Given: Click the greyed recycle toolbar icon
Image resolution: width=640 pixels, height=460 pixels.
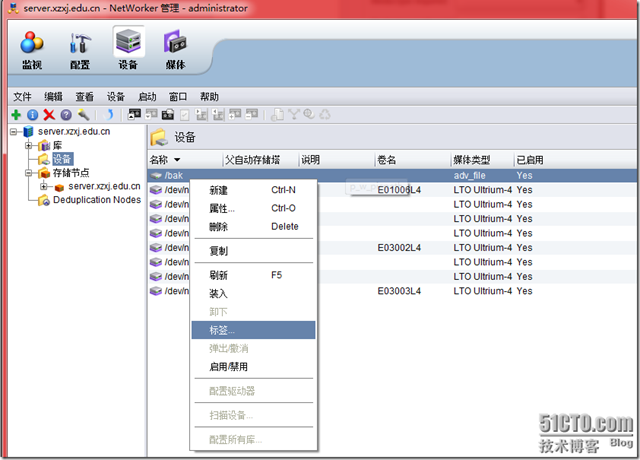Looking at the screenshot, I should click(325, 114).
